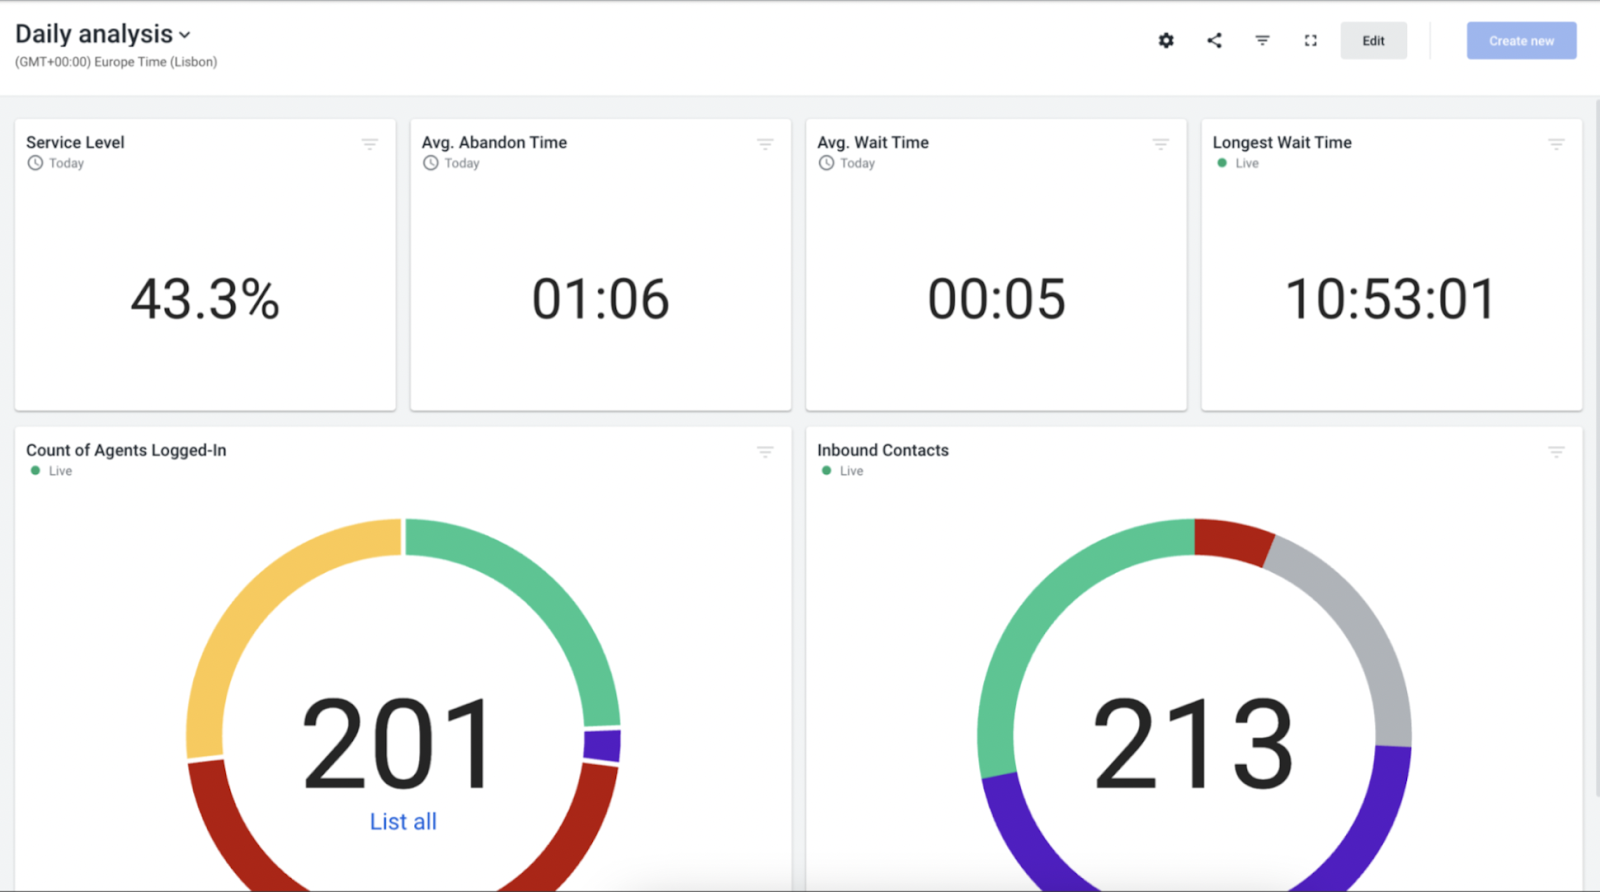The width and height of the screenshot is (1600, 892).
Task: Click the Edit button
Action: (x=1373, y=41)
